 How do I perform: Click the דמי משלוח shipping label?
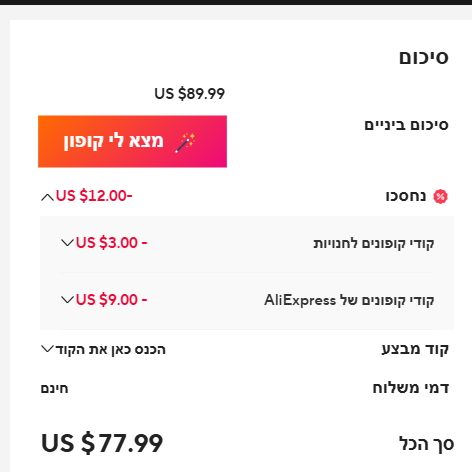(411, 388)
